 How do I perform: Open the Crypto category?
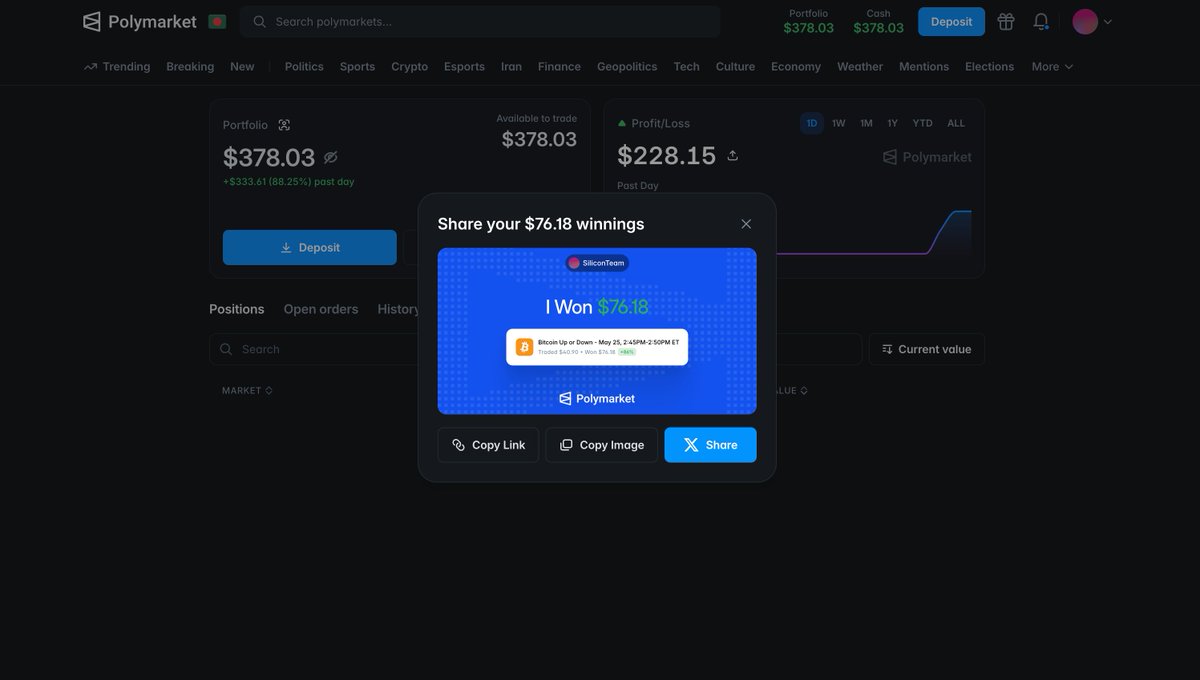pos(409,67)
